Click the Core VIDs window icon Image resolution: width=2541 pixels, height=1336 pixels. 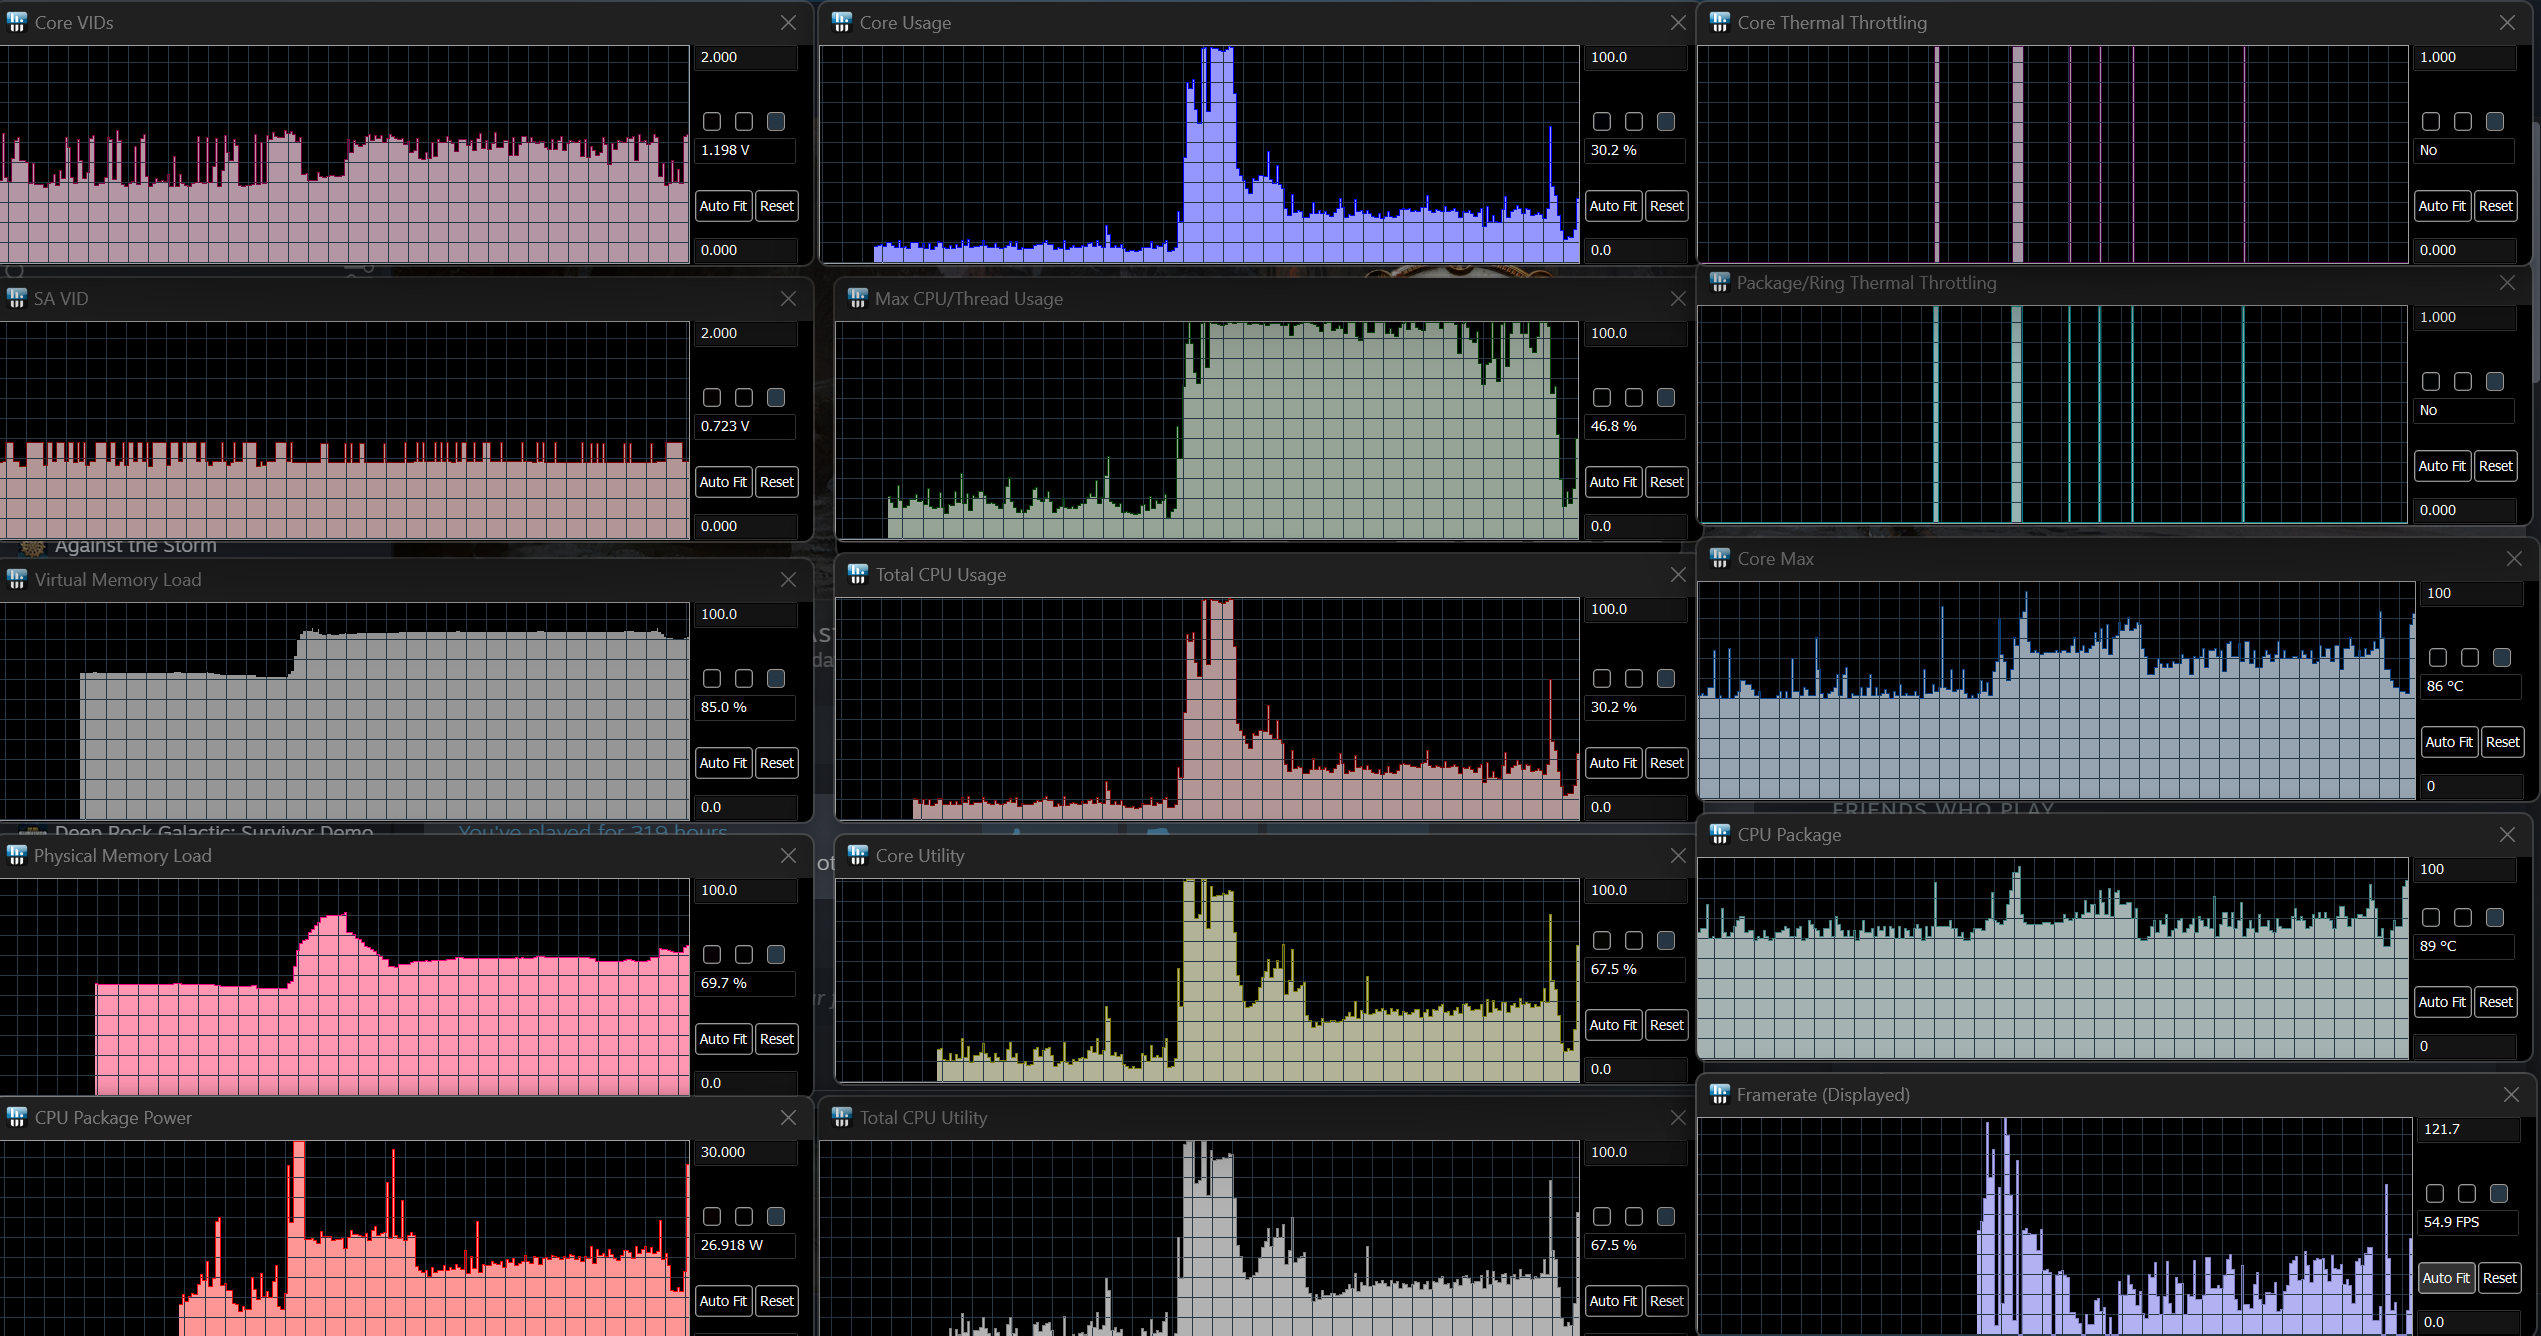(x=17, y=22)
